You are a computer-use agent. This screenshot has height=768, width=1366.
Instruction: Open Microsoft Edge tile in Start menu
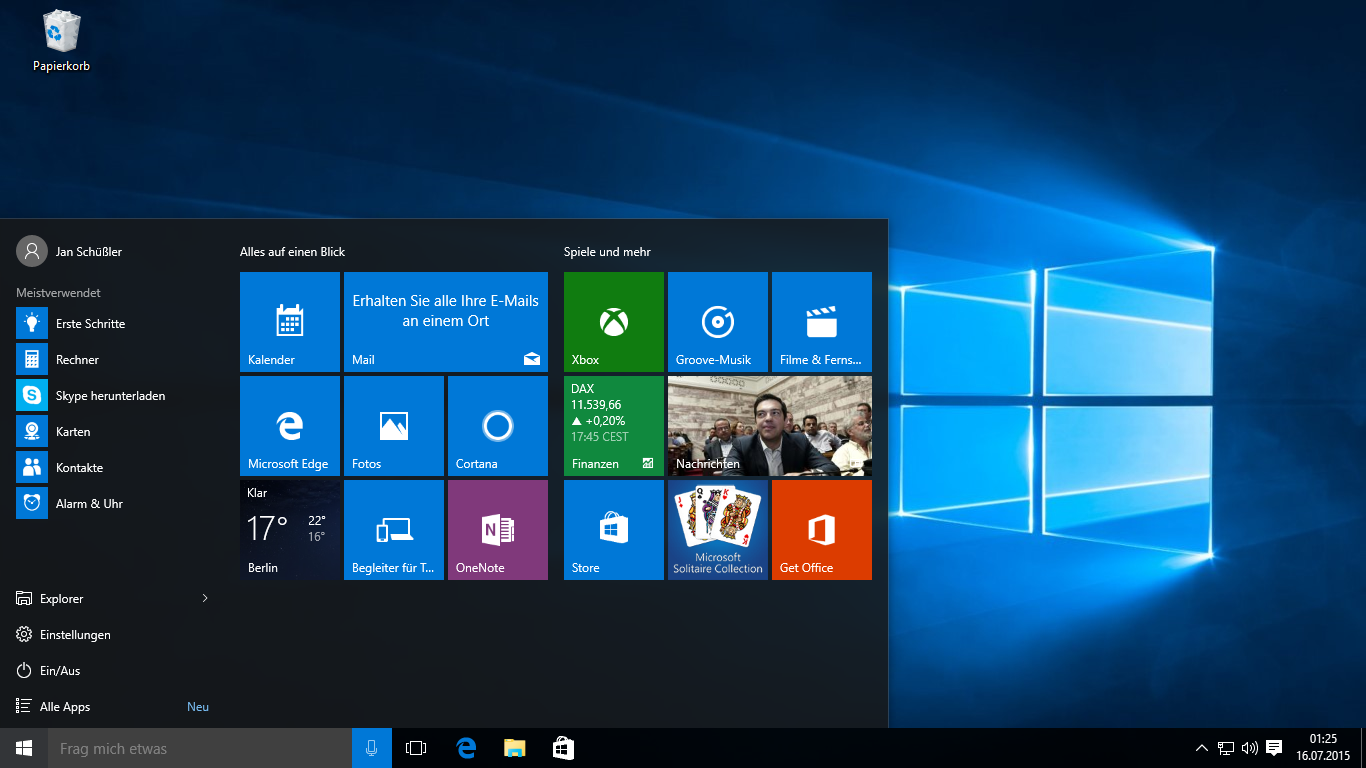coord(289,426)
